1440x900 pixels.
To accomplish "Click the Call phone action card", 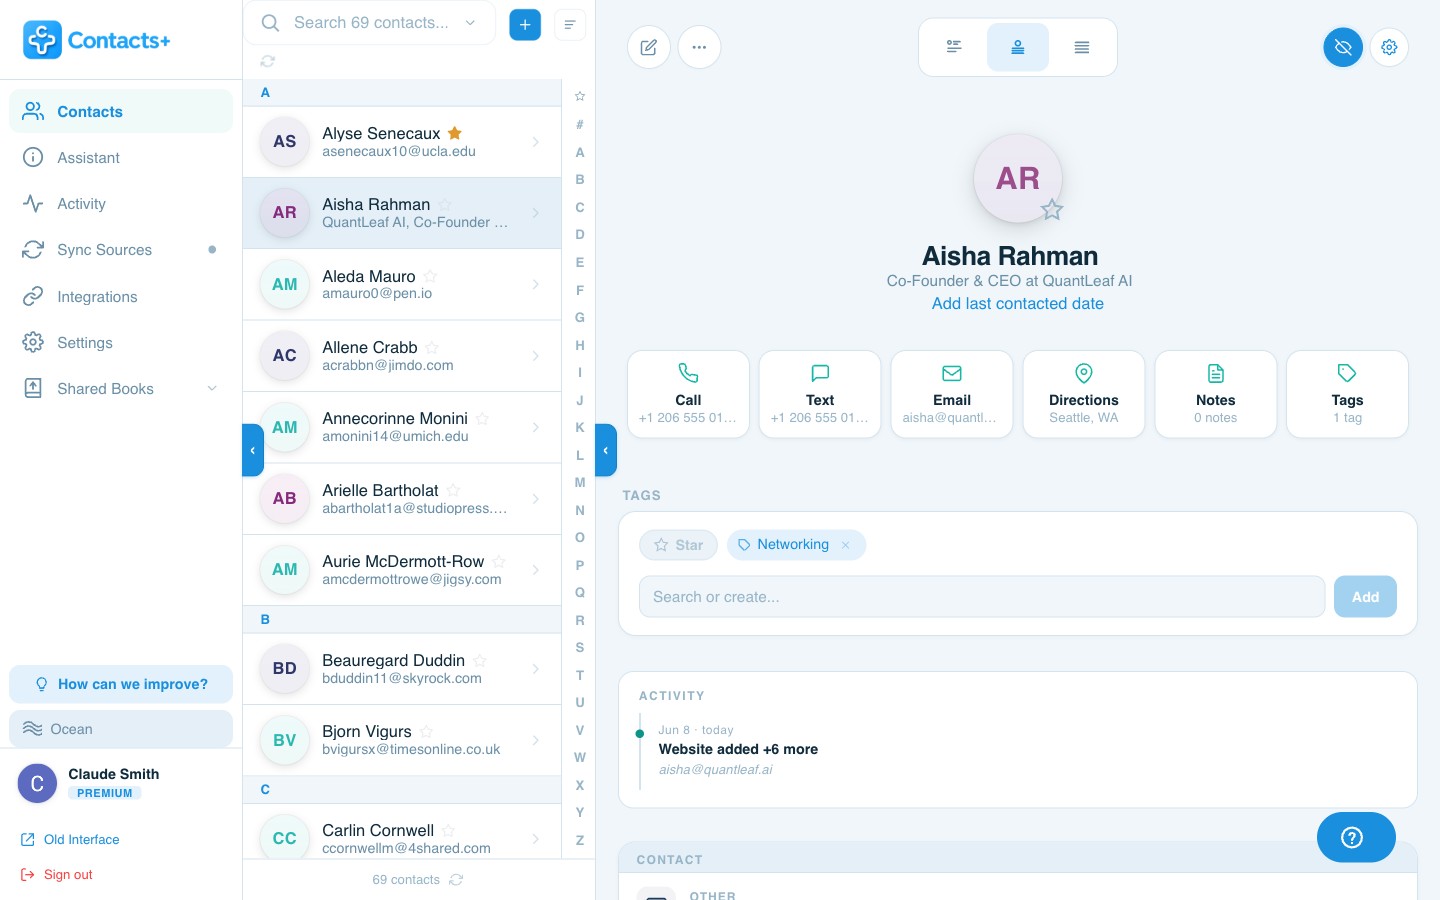I will [688, 394].
